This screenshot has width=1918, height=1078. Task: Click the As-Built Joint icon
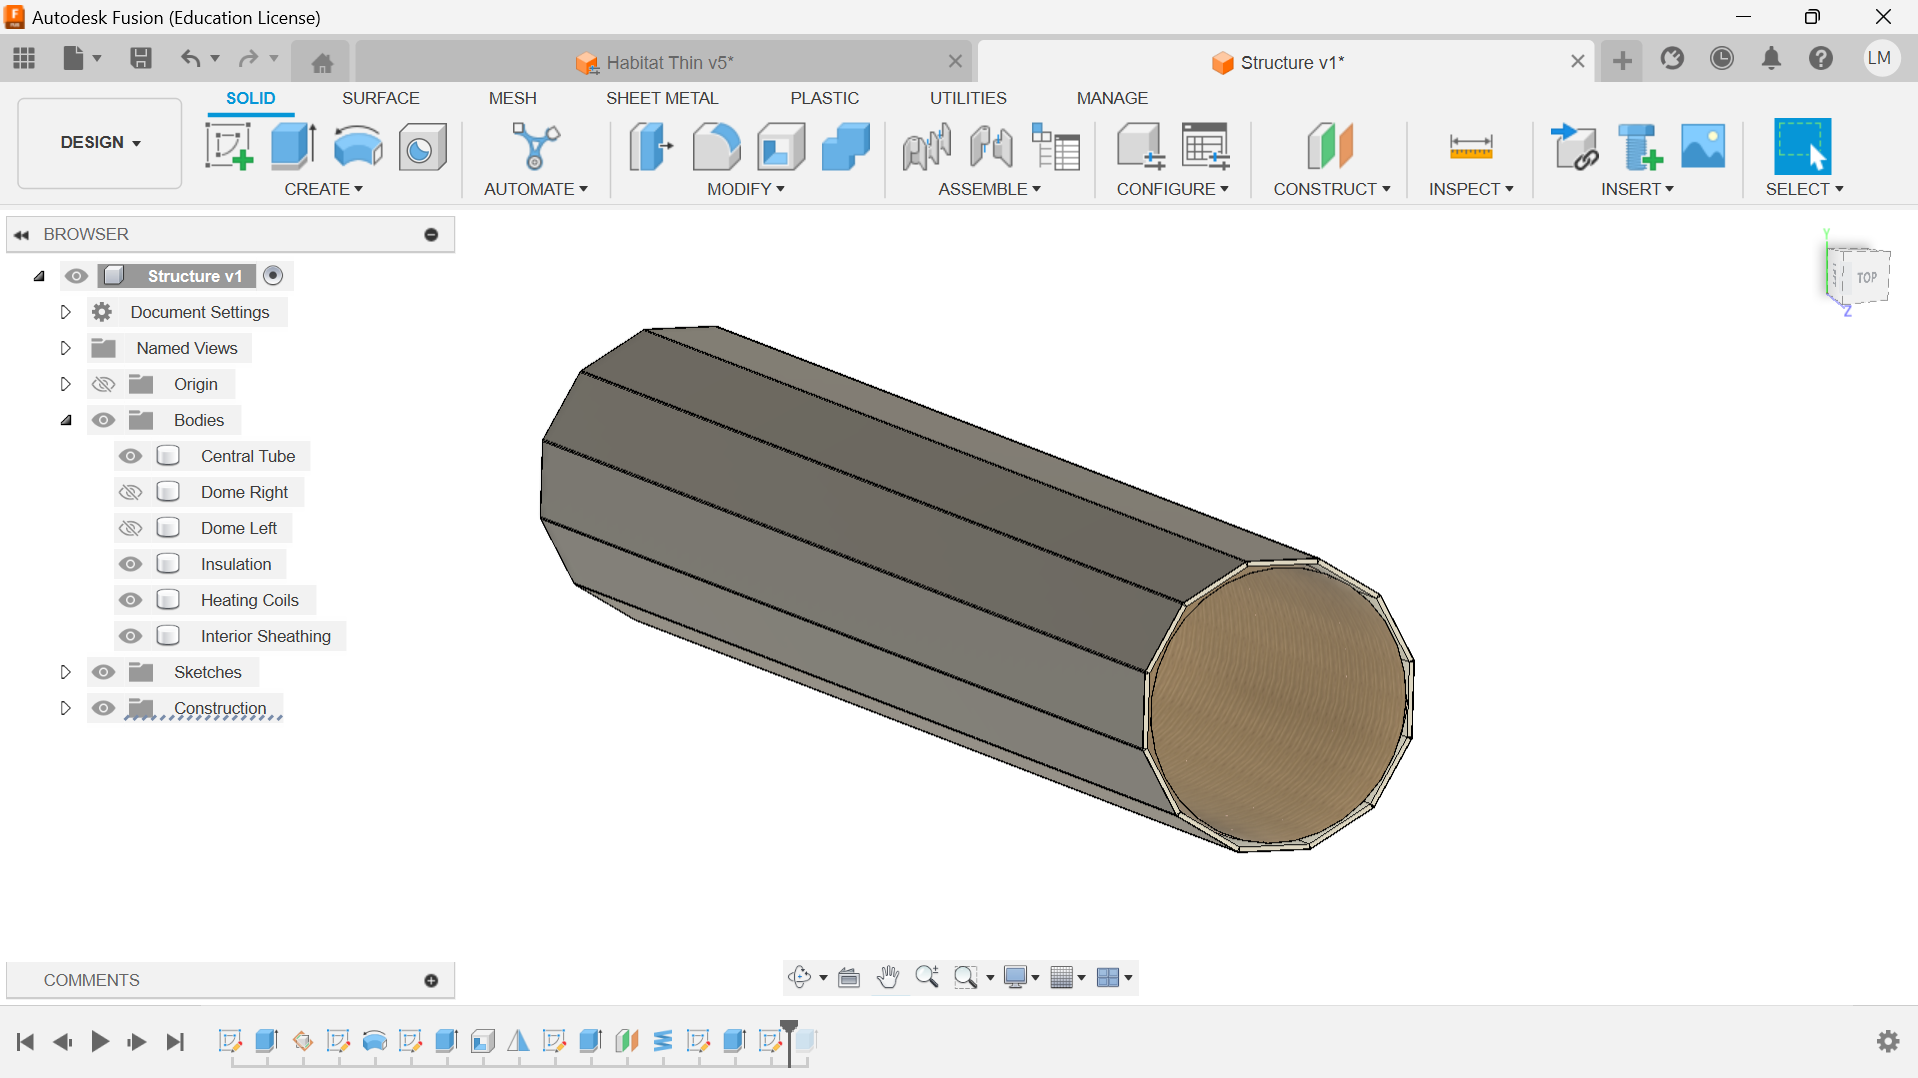click(x=991, y=147)
